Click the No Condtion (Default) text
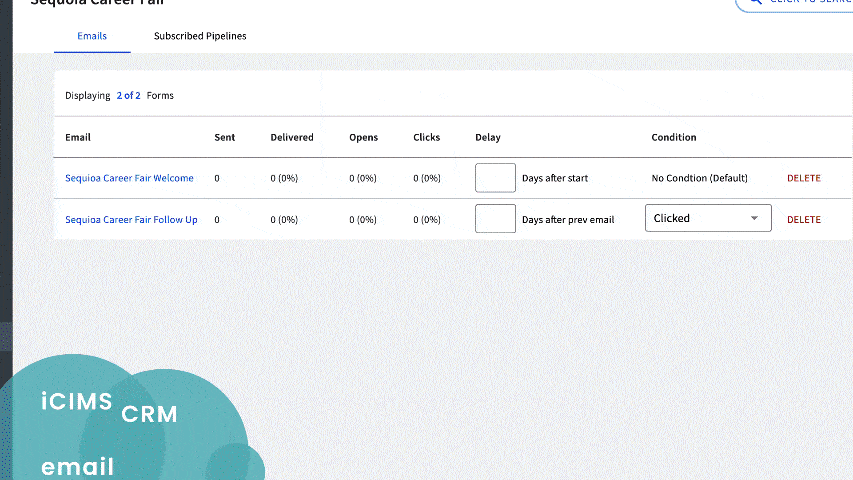This screenshot has width=853, height=480. 699,178
